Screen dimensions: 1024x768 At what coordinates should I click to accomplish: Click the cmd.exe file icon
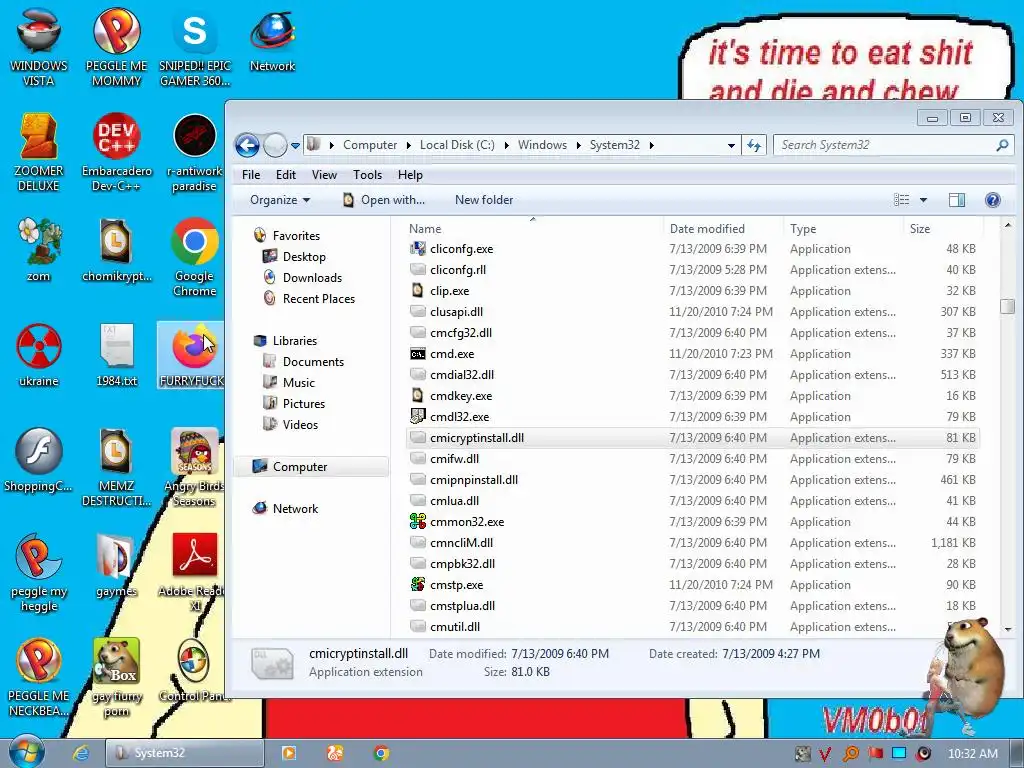tap(418, 354)
